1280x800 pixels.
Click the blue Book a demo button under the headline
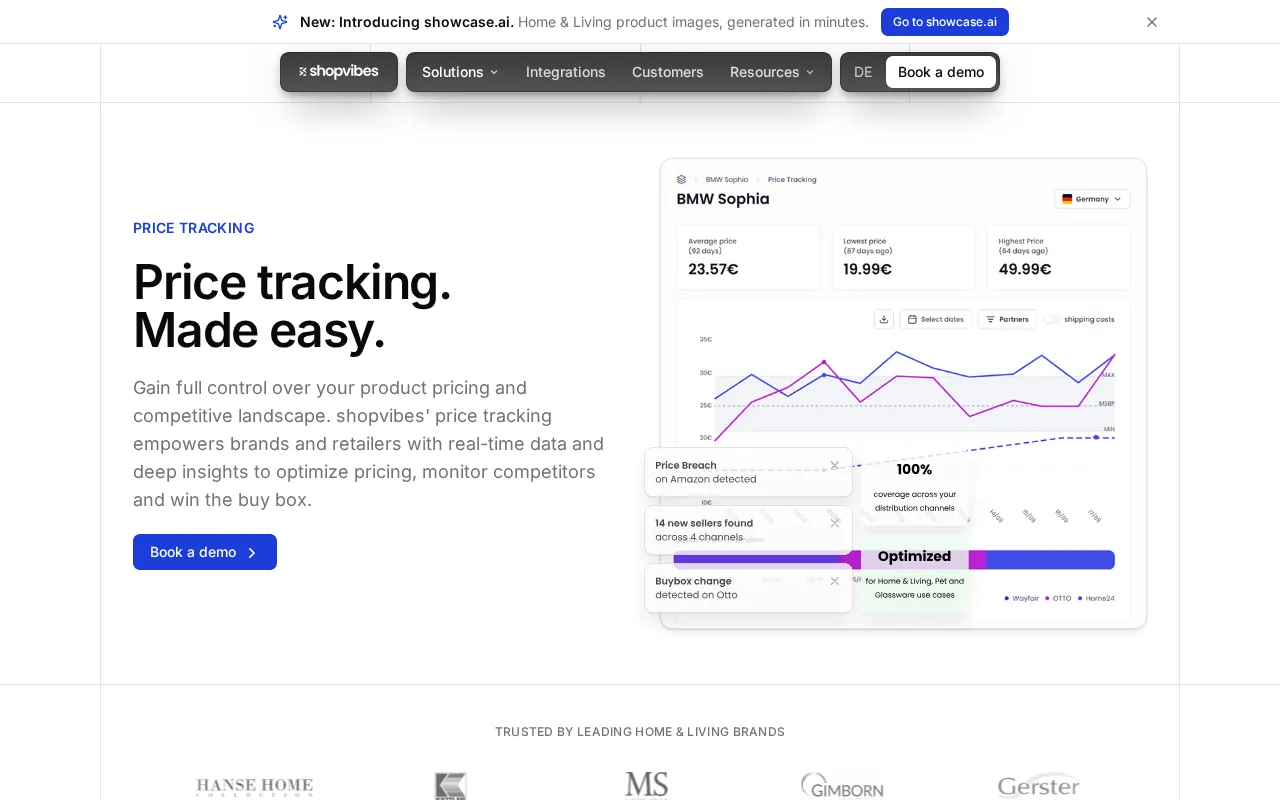[x=205, y=552]
